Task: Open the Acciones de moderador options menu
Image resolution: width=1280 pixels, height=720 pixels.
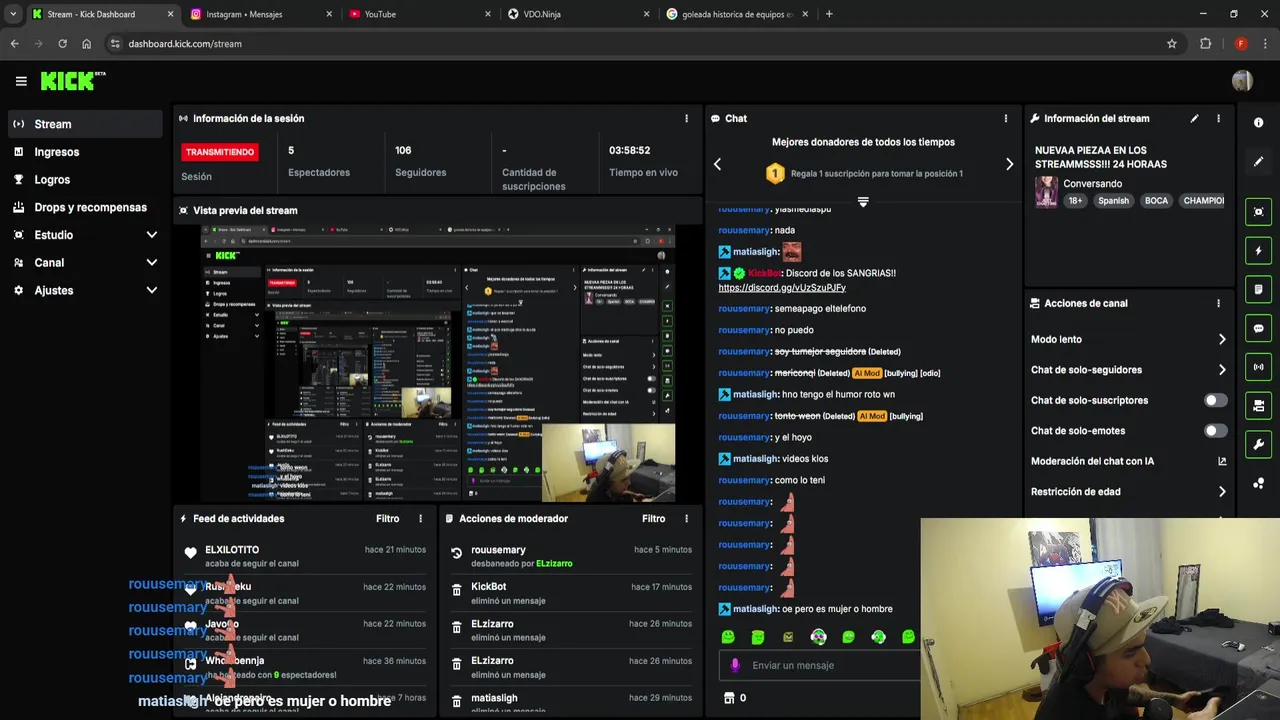Action: click(686, 518)
